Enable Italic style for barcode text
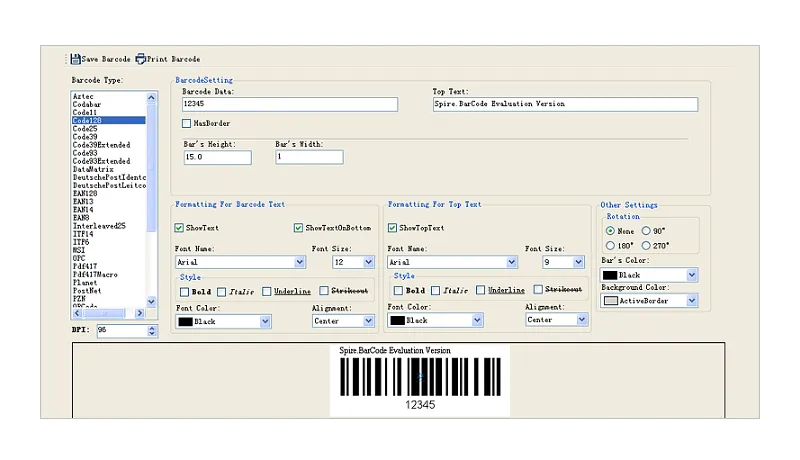The width and height of the screenshot is (800, 460). tap(221, 292)
